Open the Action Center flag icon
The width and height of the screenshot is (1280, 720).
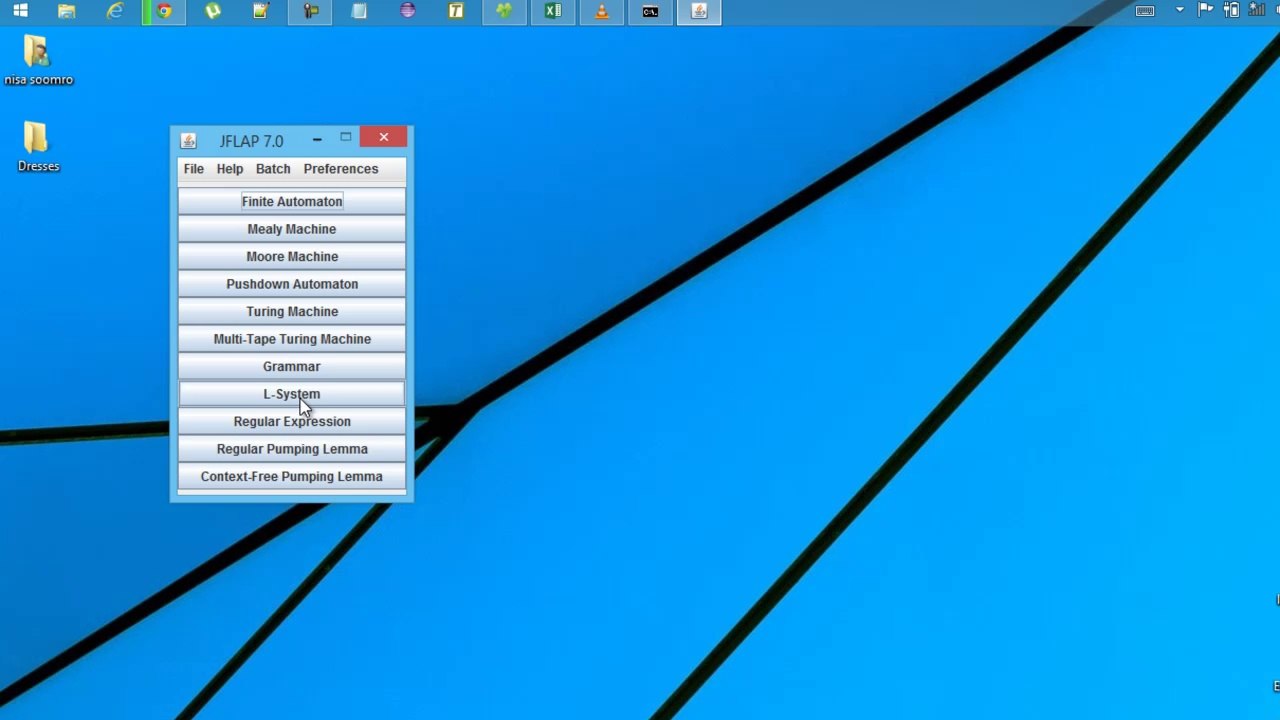click(x=1206, y=11)
